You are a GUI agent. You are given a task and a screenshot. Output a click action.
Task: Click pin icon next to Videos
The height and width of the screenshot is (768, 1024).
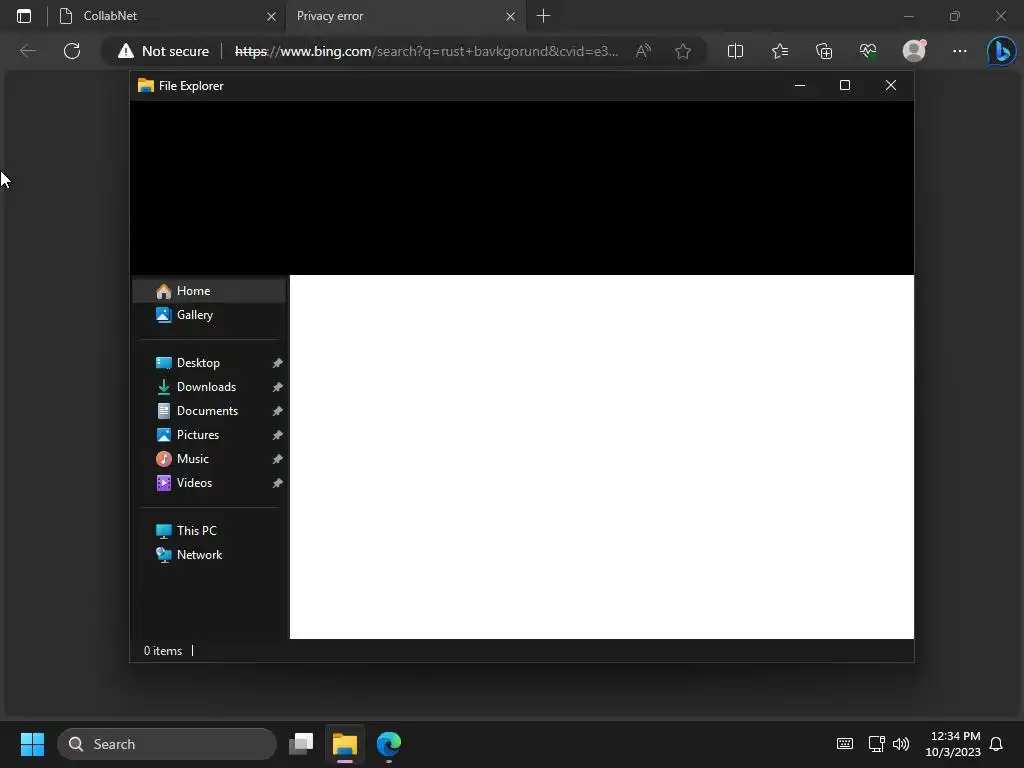point(278,483)
